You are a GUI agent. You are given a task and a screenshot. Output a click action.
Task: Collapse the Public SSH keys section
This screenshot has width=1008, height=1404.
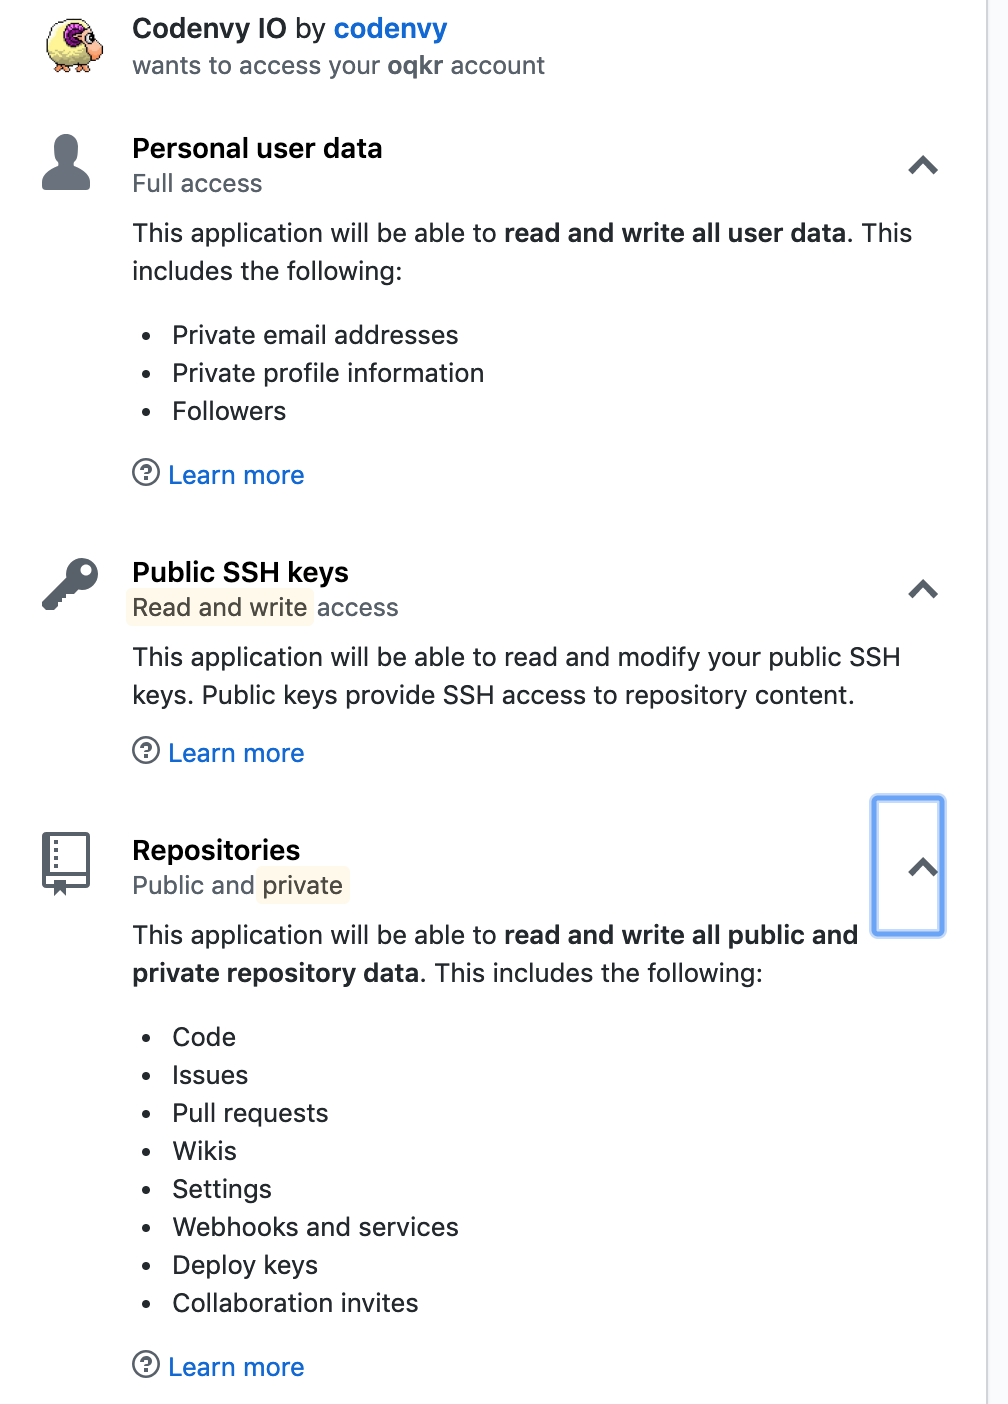[x=922, y=589]
